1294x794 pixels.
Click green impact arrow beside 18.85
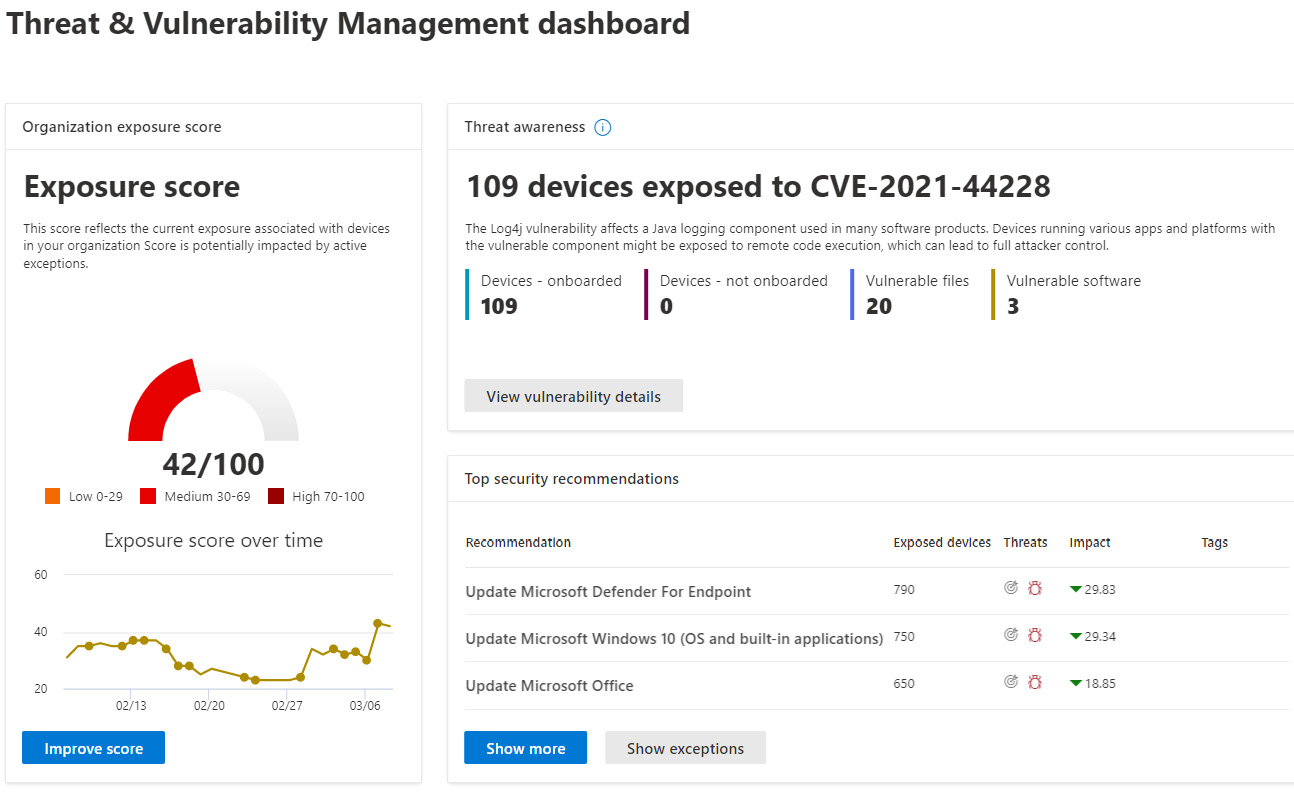pos(1075,683)
